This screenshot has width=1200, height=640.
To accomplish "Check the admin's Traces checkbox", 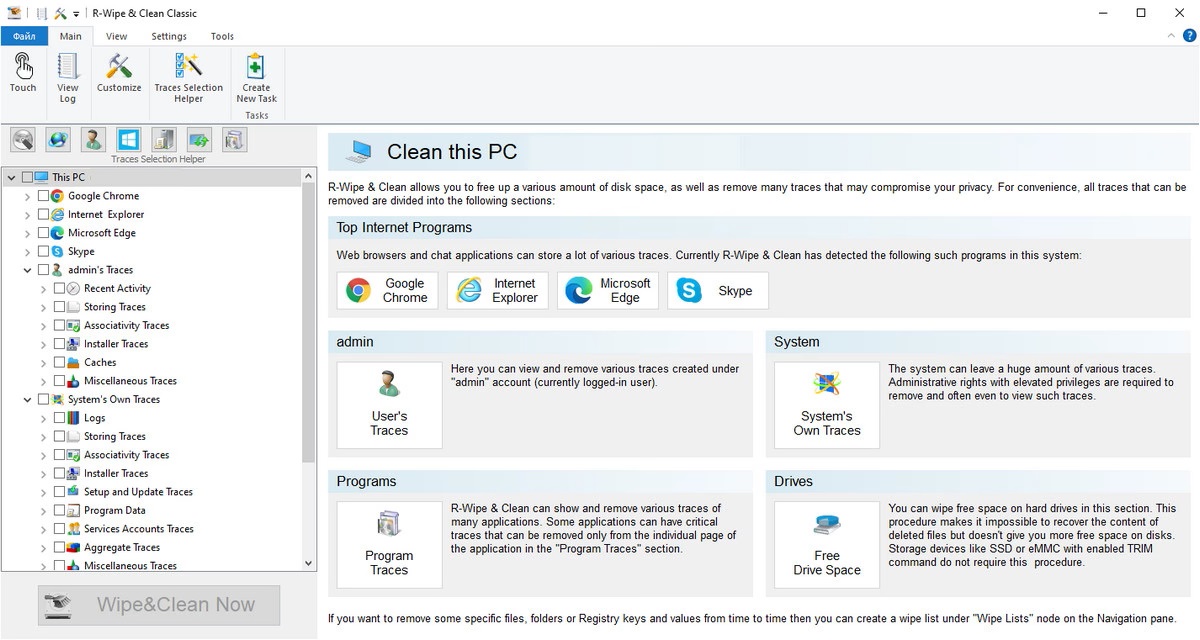I will click(x=43, y=270).
